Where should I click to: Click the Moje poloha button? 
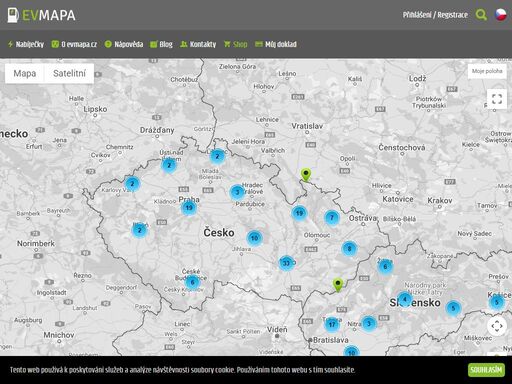[487, 71]
